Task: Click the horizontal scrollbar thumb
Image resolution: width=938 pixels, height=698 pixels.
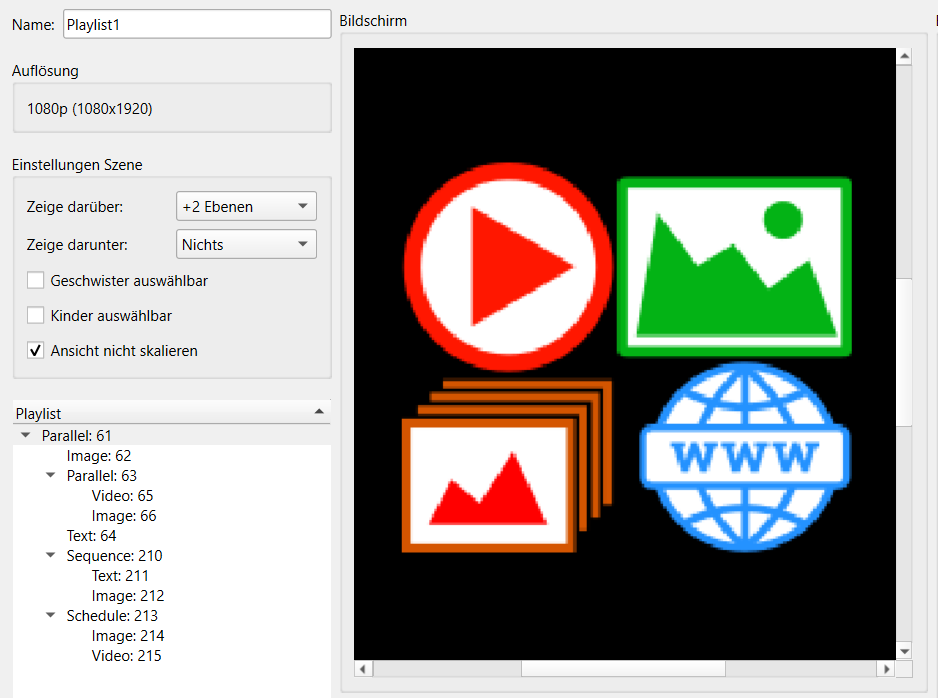Action: pyautogui.click(x=623, y=668)
